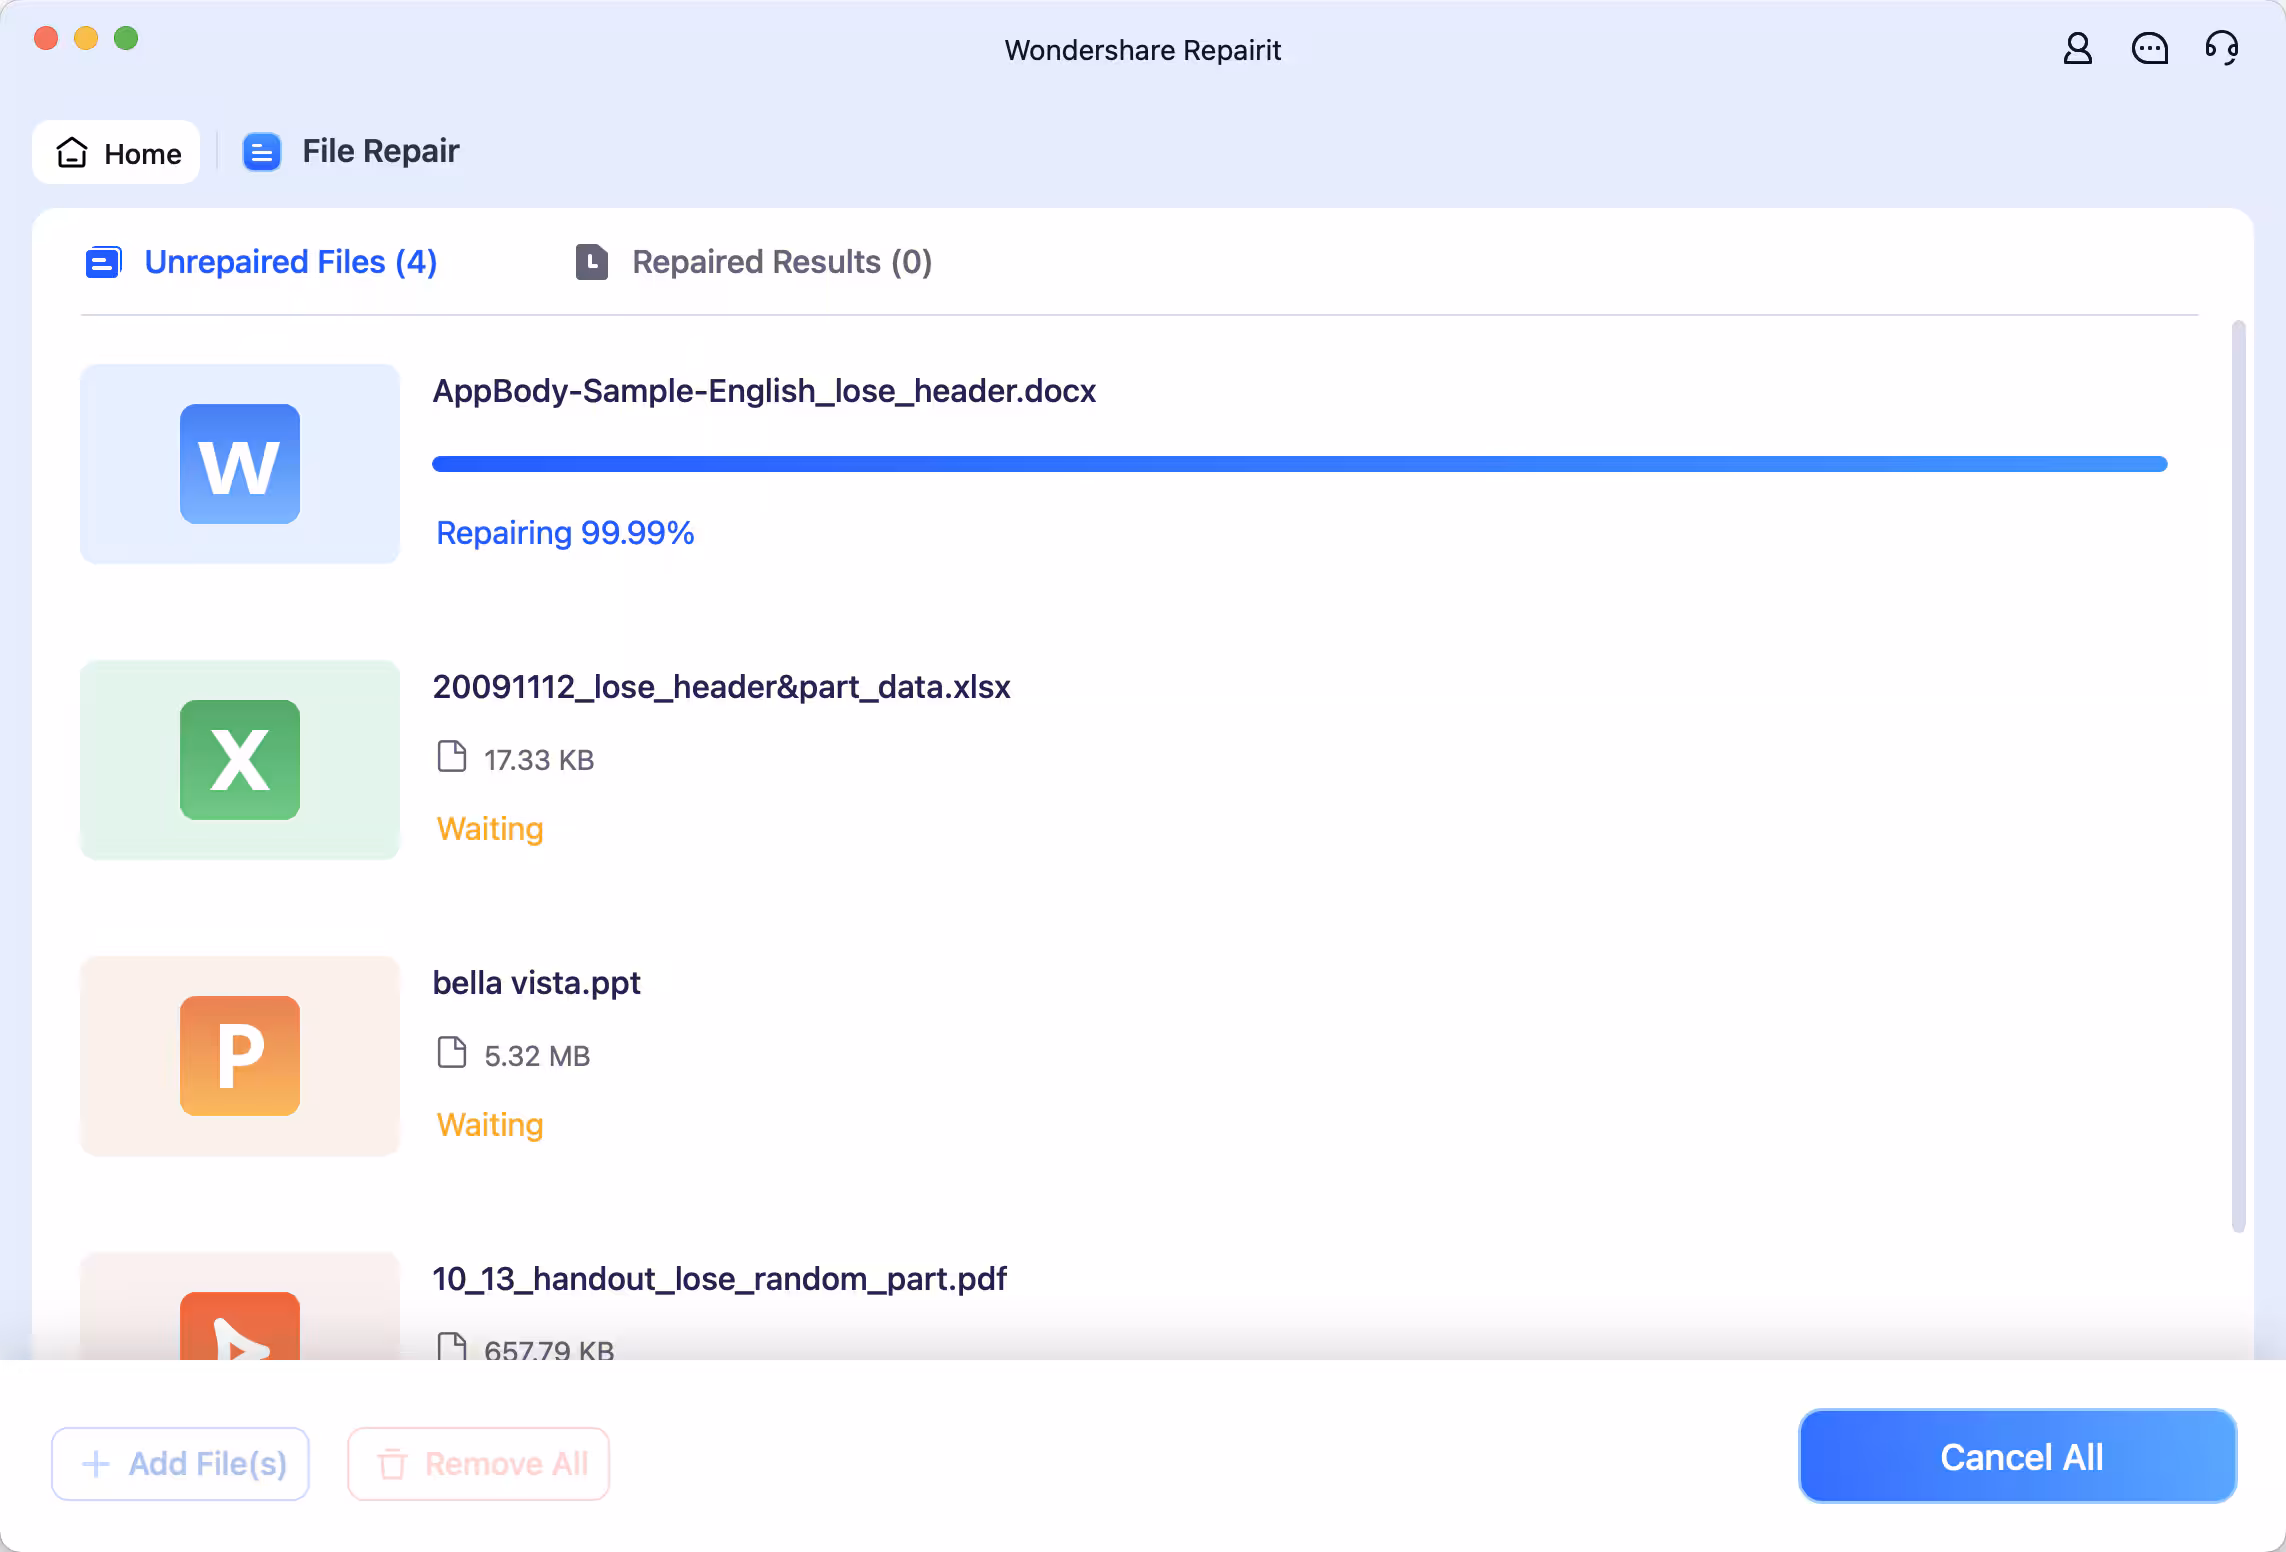Screen dimensions: 2286x1552
Task: Select the PowerPoint file thumbnail
Action: (x=240, y=1056)
